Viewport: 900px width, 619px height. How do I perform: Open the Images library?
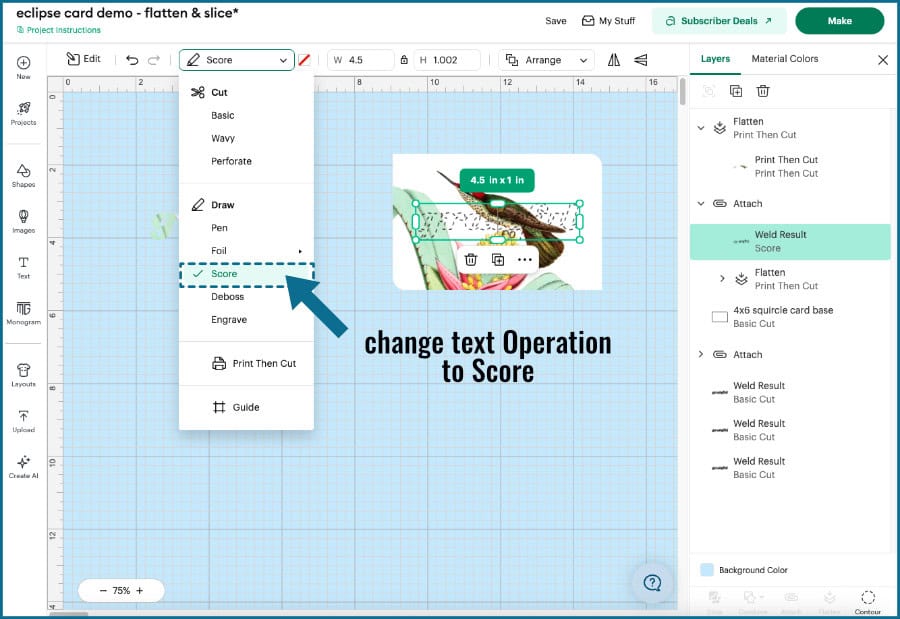(24, 221)
